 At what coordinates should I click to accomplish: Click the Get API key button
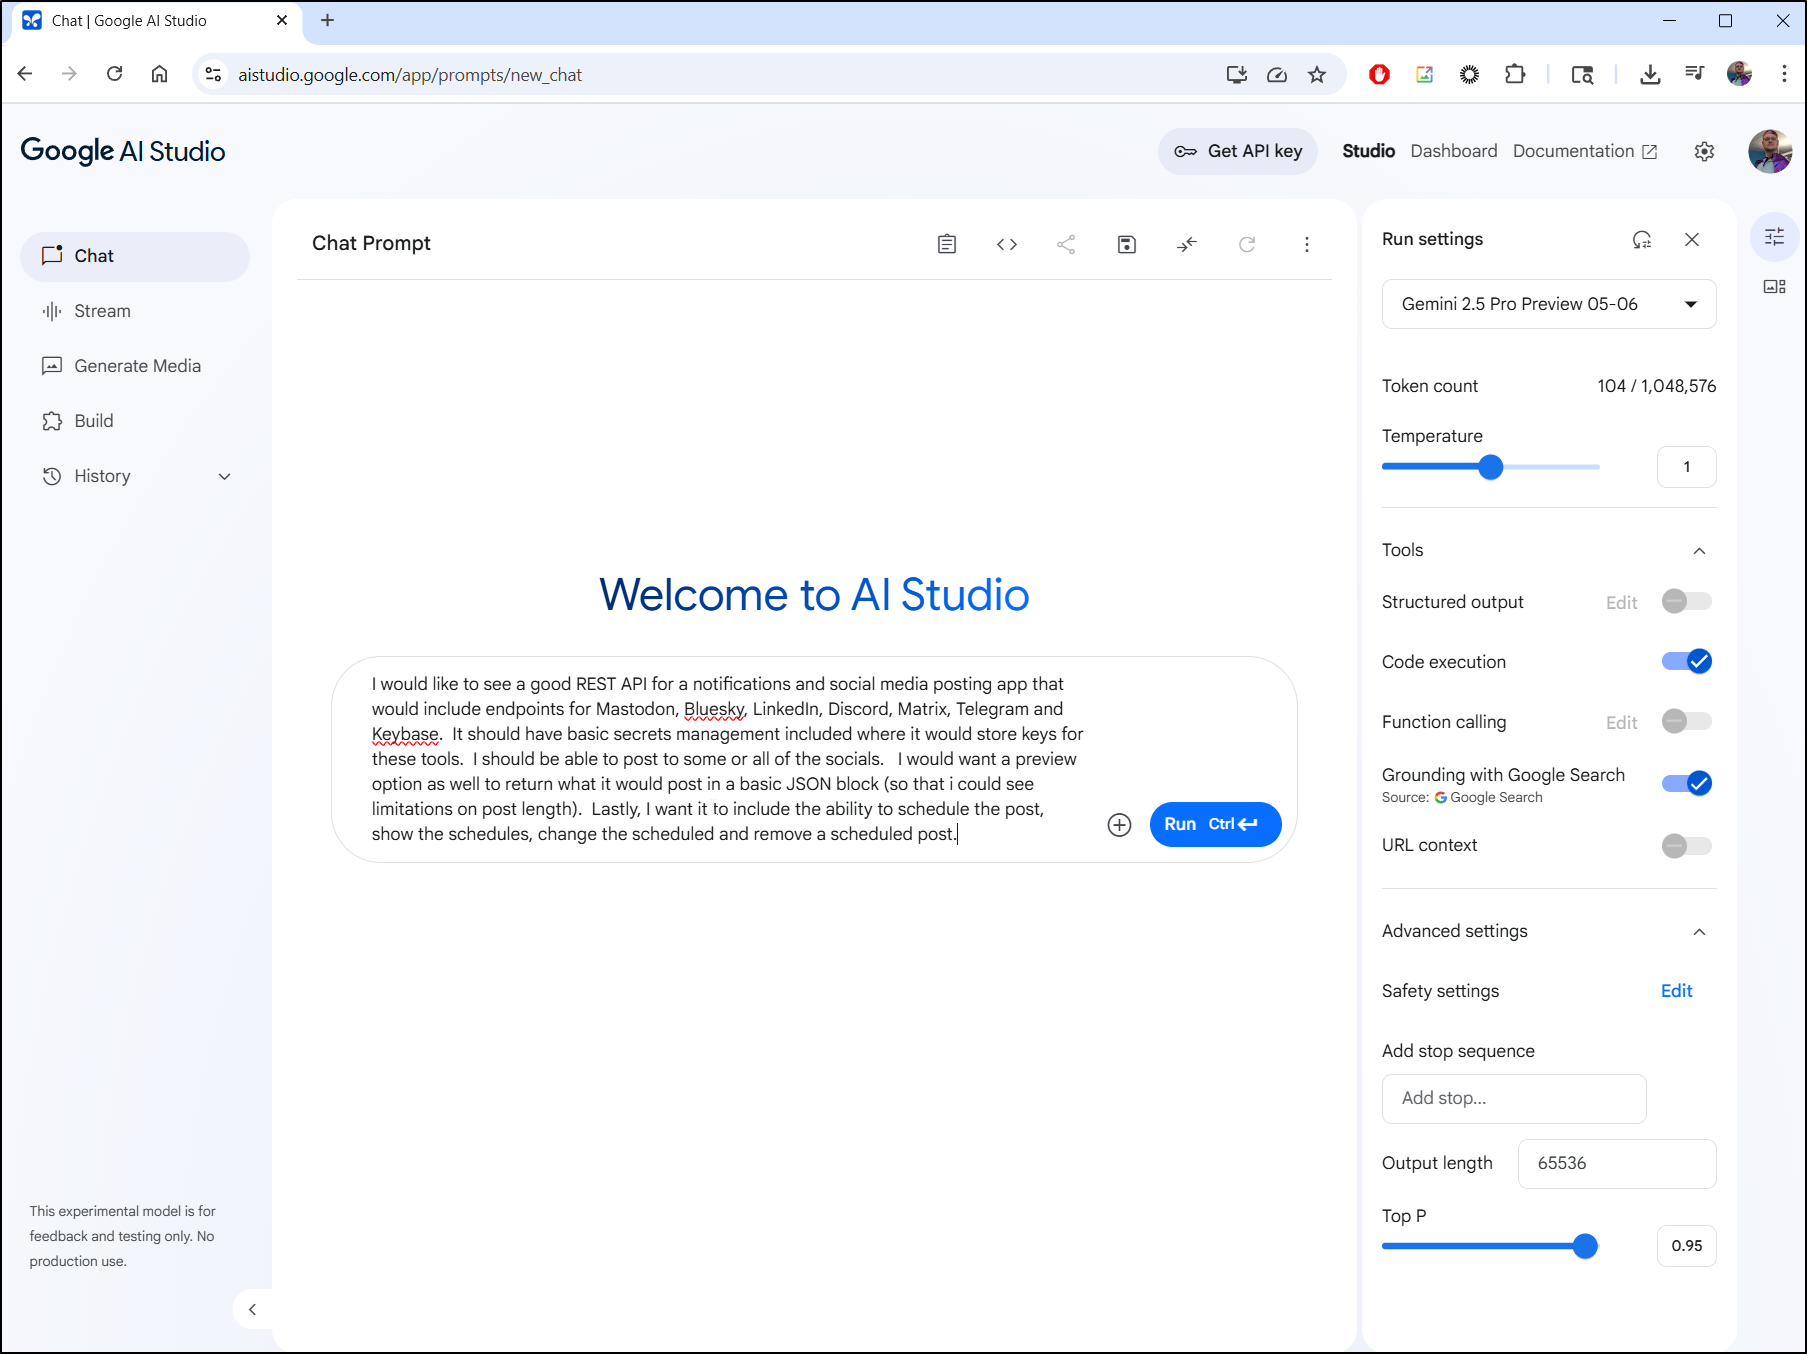1237,151
